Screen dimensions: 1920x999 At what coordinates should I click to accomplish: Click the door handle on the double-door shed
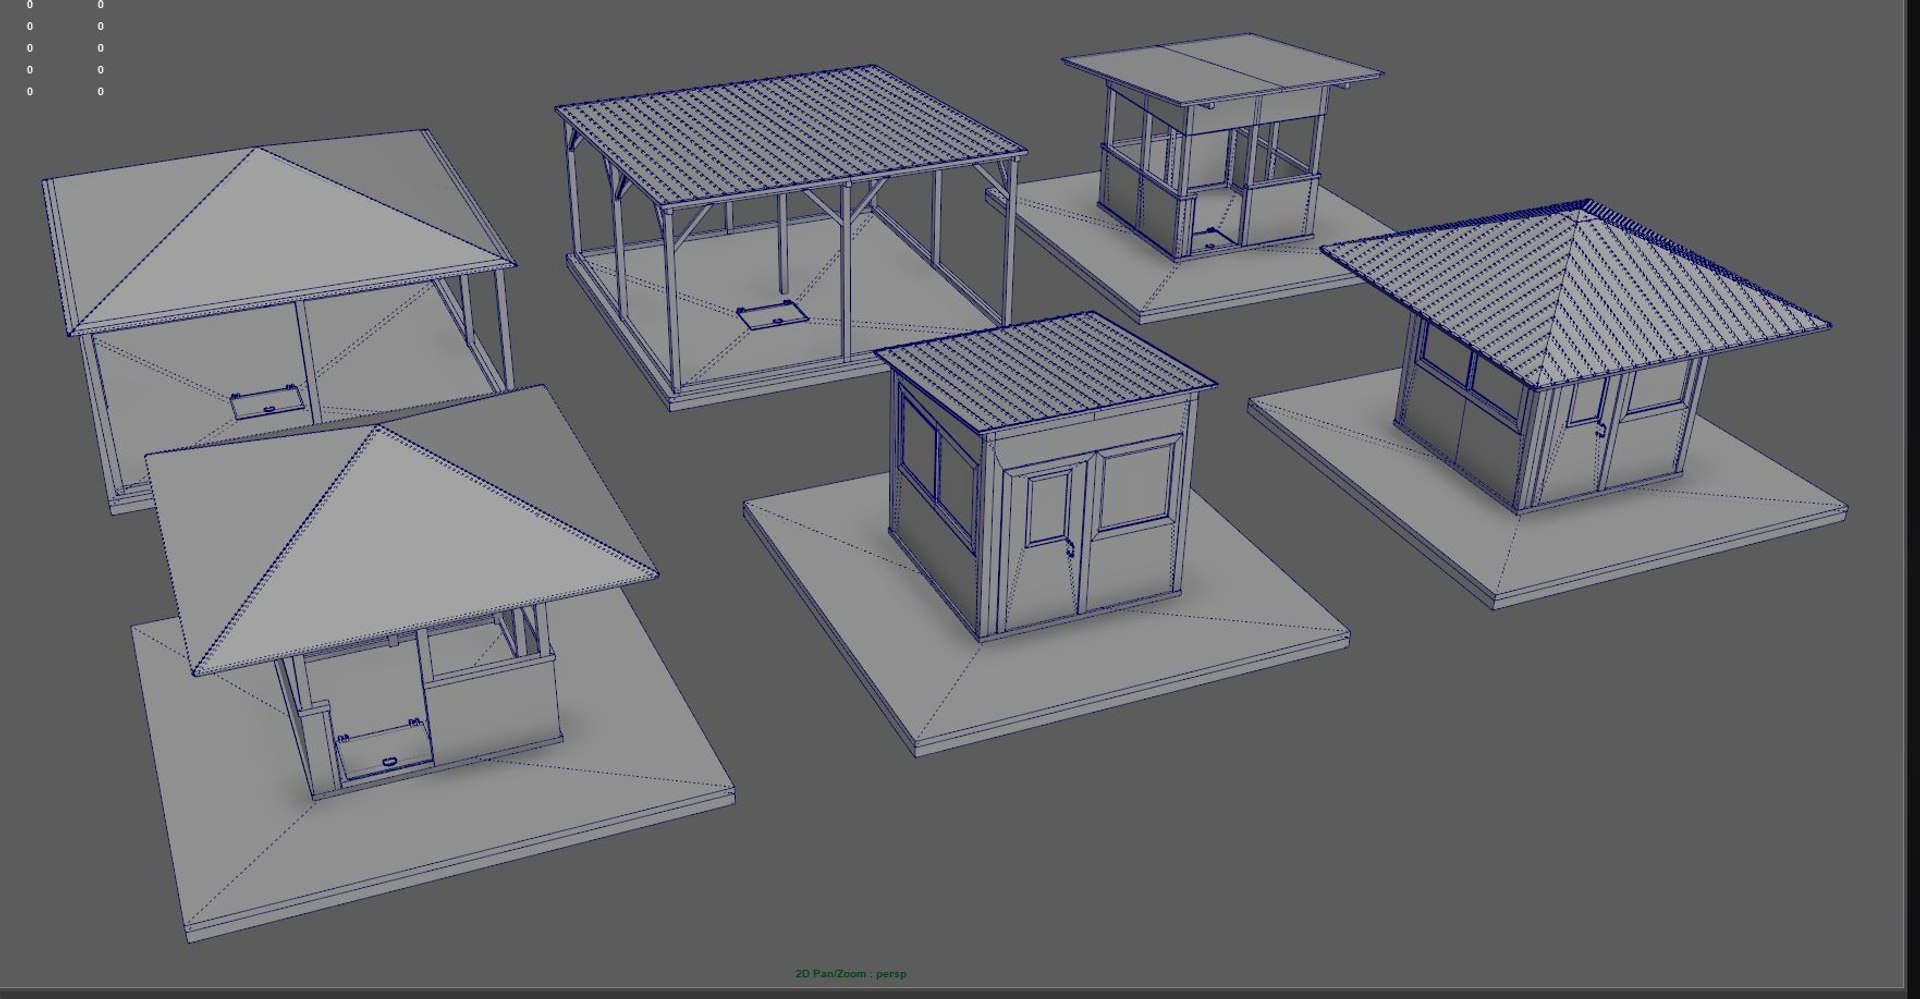tap(1069, 547)
